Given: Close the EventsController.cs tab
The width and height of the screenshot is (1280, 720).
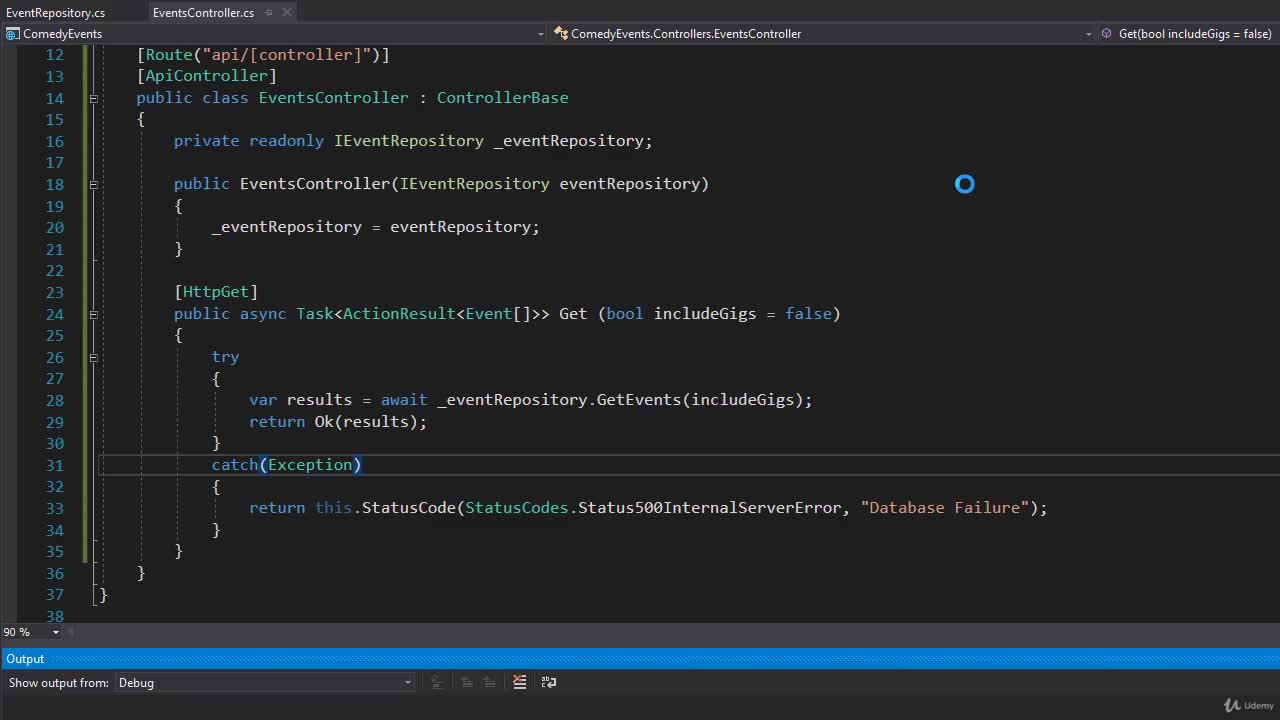Looking at the screenshot, I should pyautogui.click(x=287, y=13).
